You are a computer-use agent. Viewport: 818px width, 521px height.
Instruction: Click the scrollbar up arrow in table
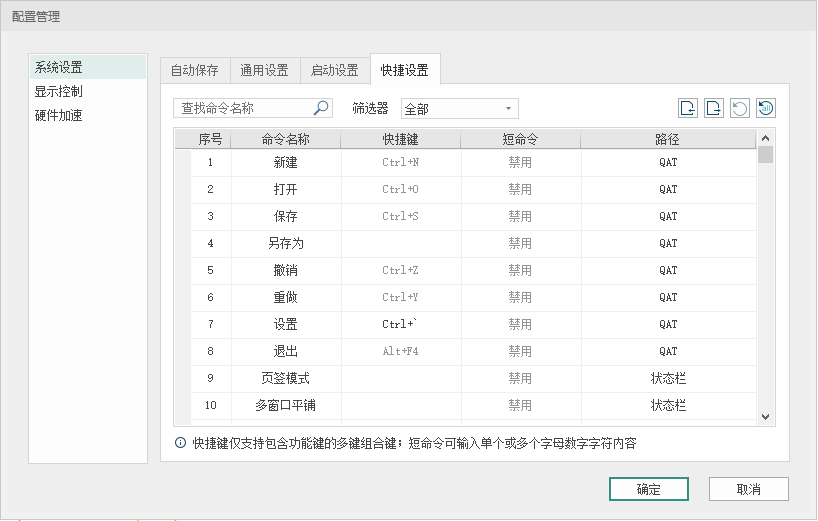(765, 139)
